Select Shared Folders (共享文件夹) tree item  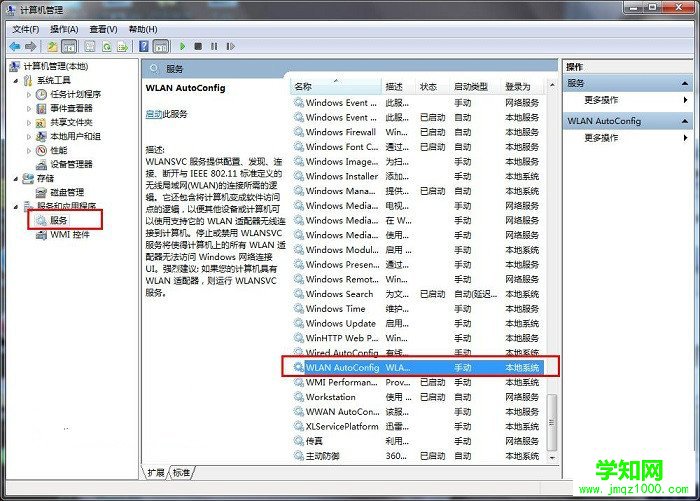(71, 122)
